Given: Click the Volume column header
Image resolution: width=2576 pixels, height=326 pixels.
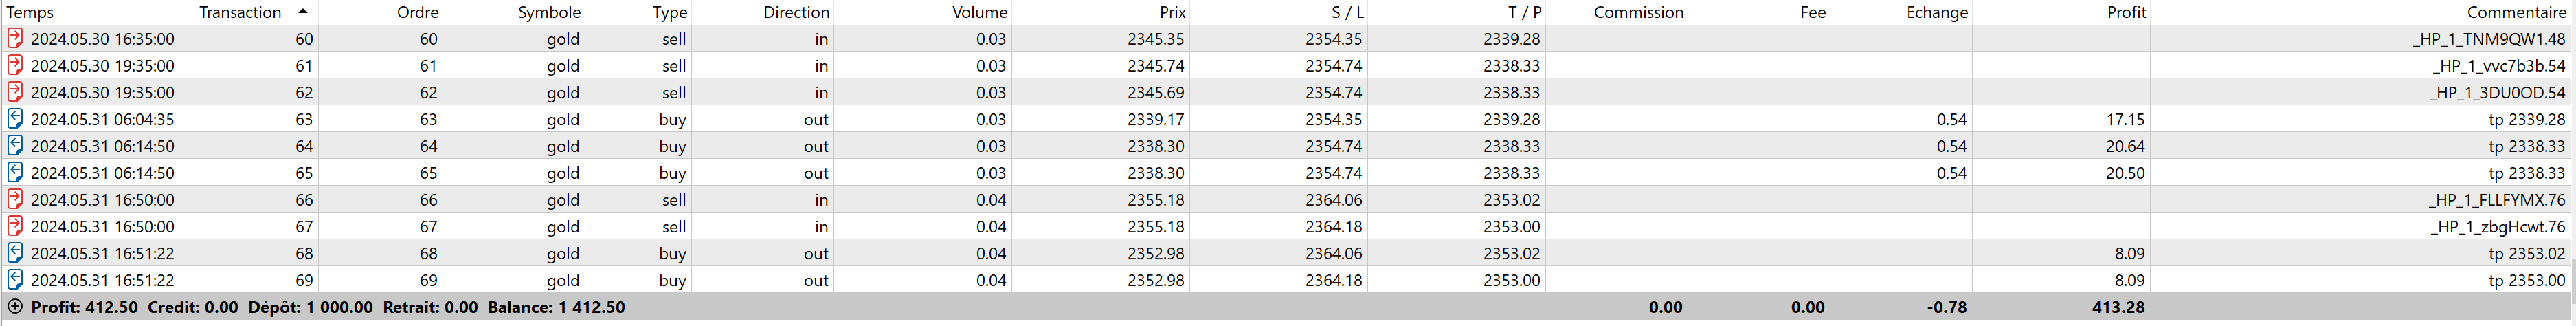Looking at the screenshot, I should (979, 12).
